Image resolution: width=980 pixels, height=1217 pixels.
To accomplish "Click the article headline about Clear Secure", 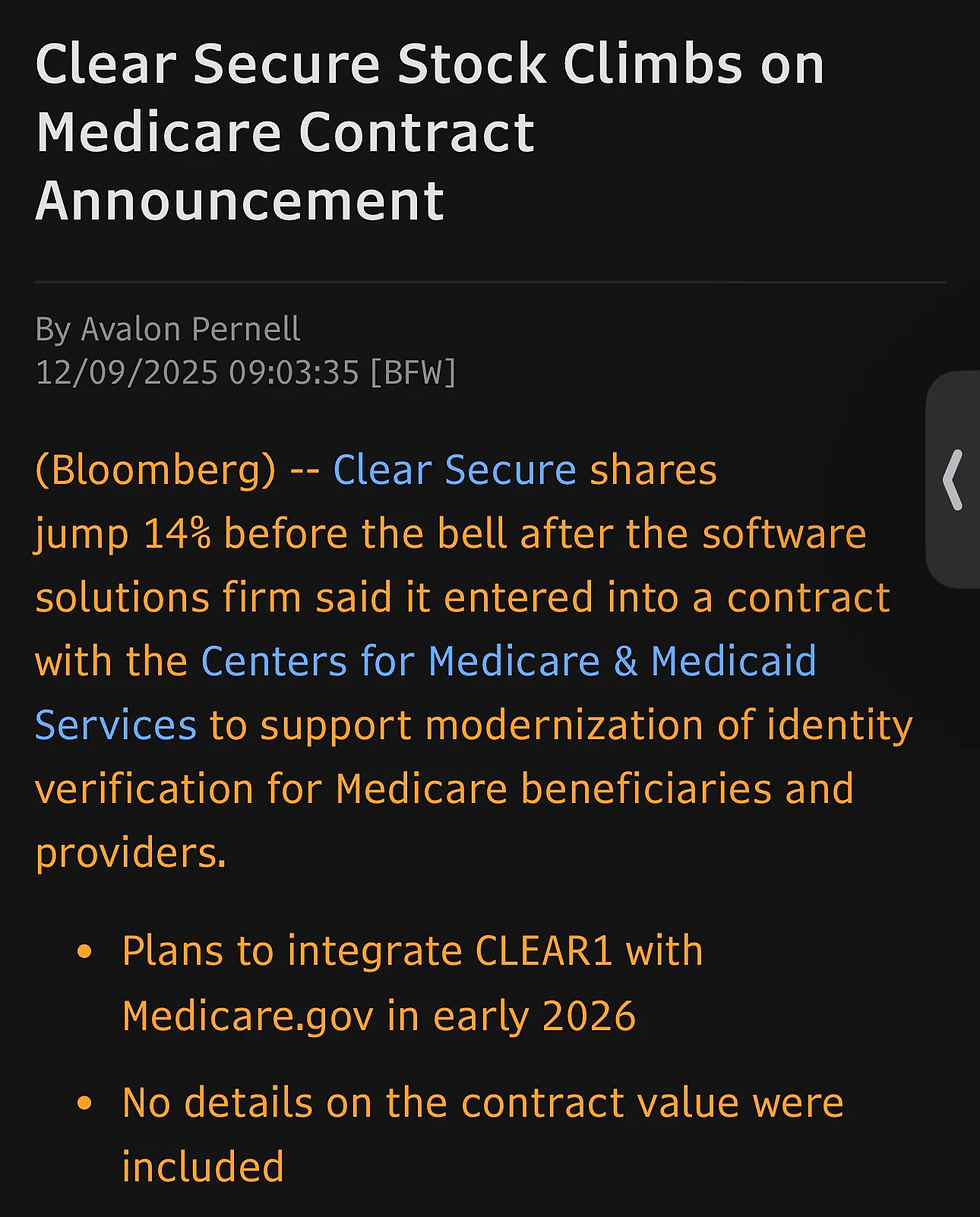I will click(x=430, y=132).
